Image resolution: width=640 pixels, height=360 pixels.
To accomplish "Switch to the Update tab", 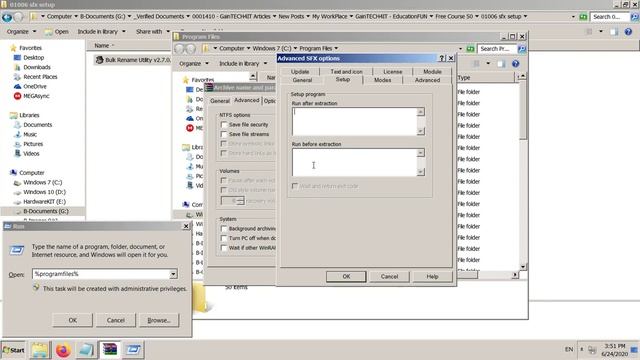I will (300, 71).
